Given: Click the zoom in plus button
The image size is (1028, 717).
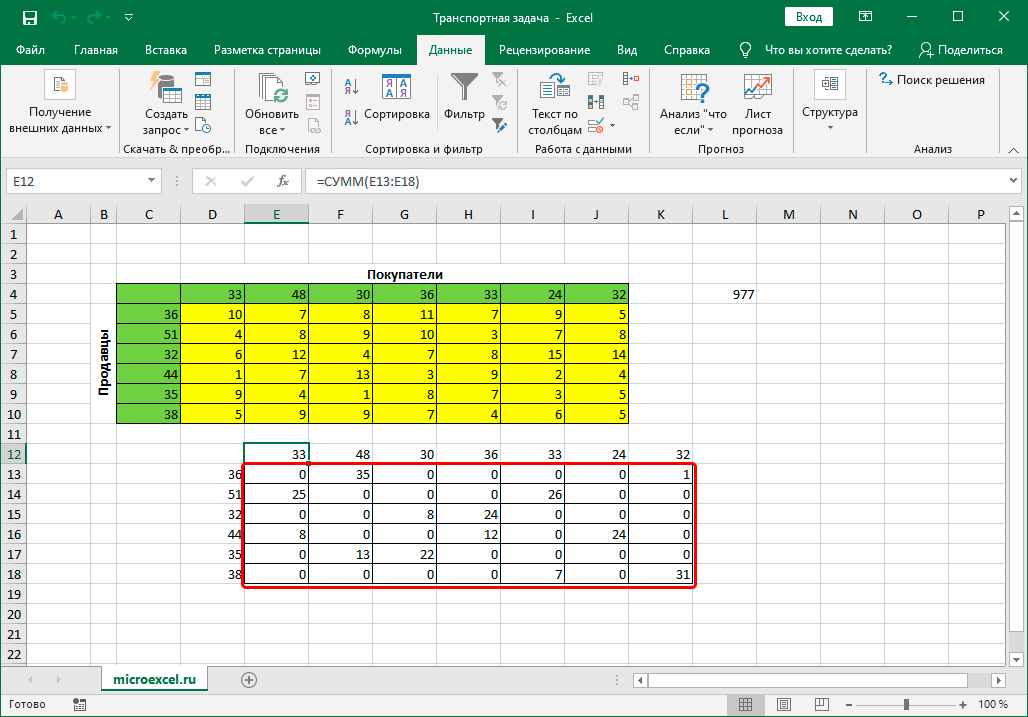Looking at the screenshot, I should pyautogui.click(x=962, y=705).
